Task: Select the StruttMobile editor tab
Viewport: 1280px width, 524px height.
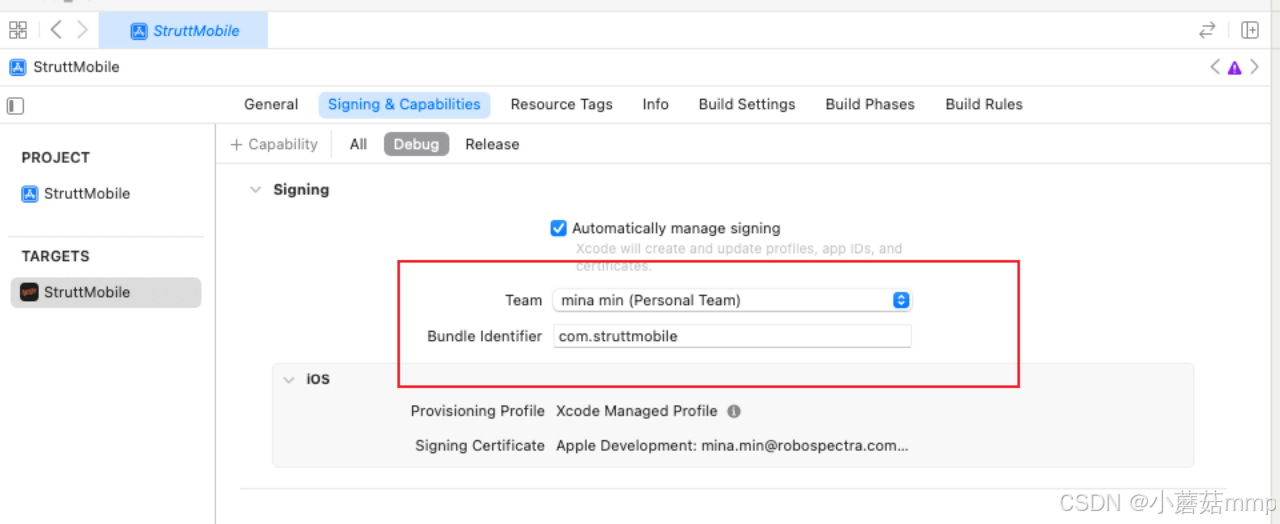Action: pos(184,31)
